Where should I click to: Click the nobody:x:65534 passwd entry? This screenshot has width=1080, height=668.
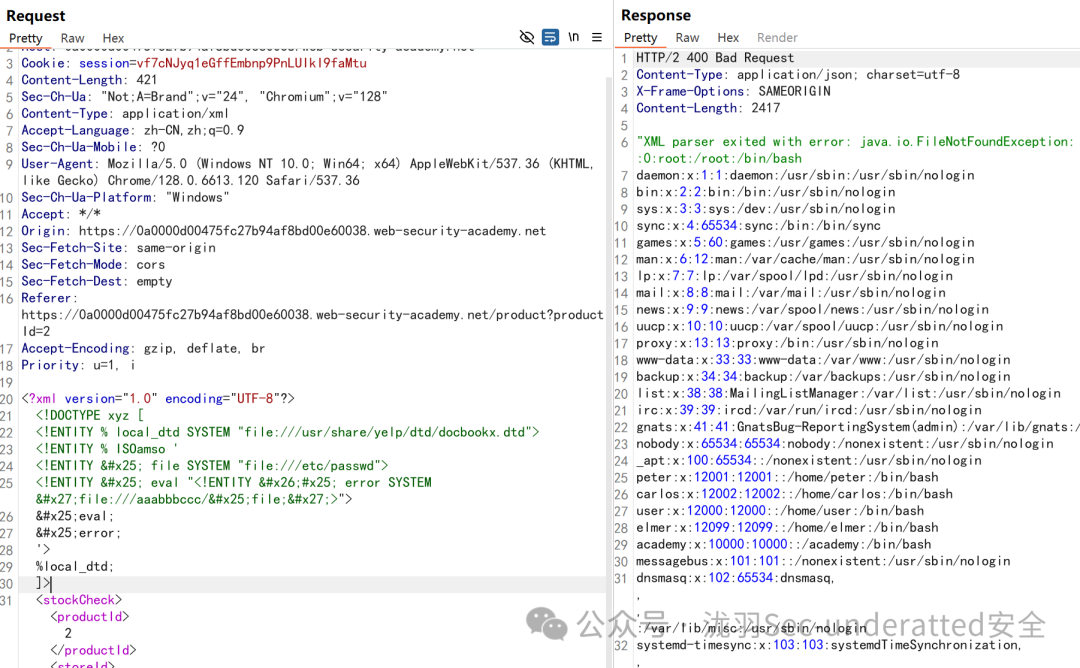(x=844, y=444)
